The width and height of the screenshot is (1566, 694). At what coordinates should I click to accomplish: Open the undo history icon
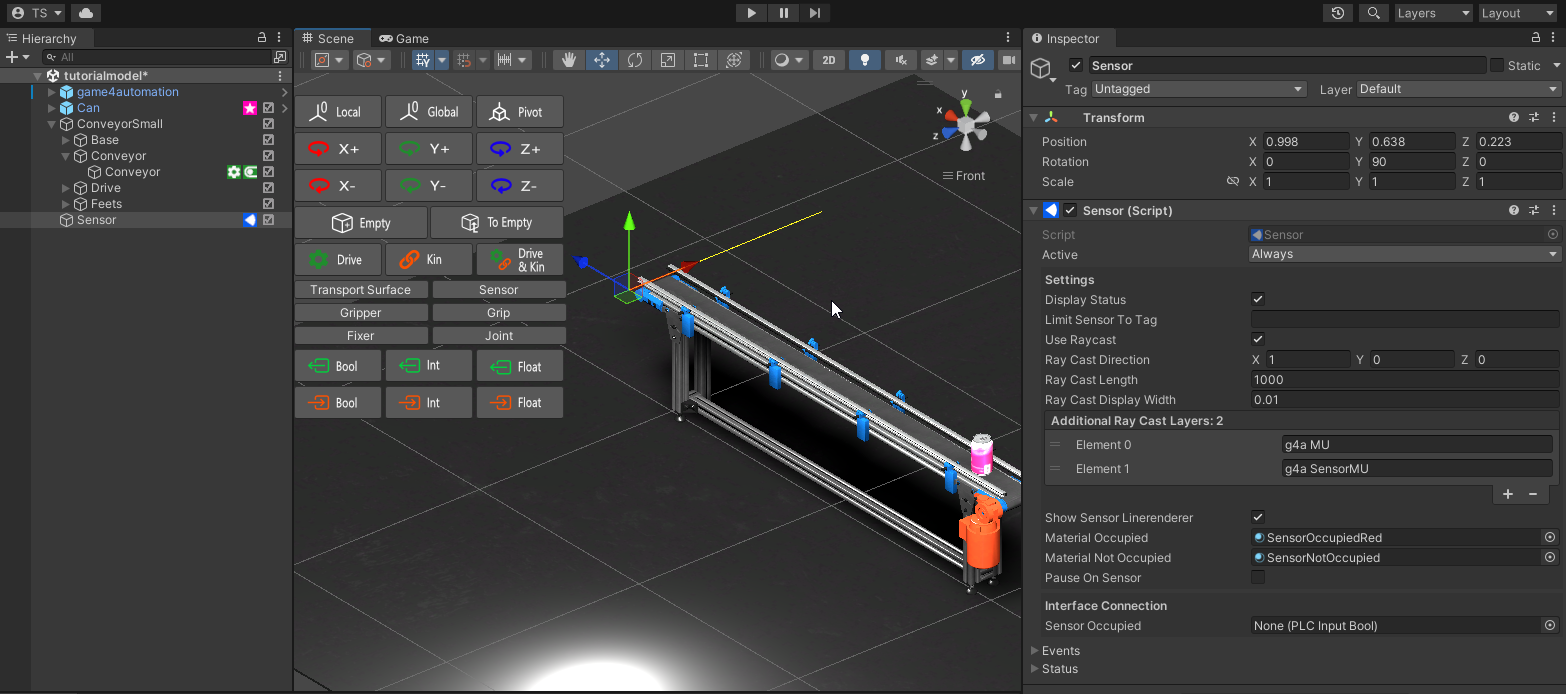[1337, 13]
